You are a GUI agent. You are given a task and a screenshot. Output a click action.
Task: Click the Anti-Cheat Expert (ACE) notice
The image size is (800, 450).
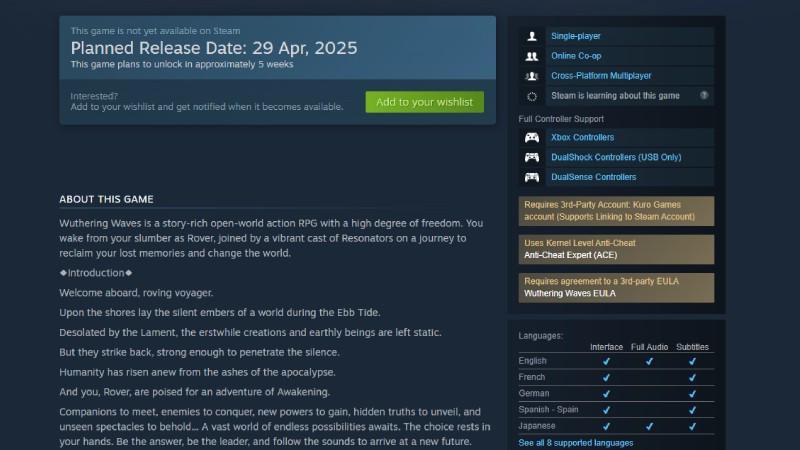point(616,249)
